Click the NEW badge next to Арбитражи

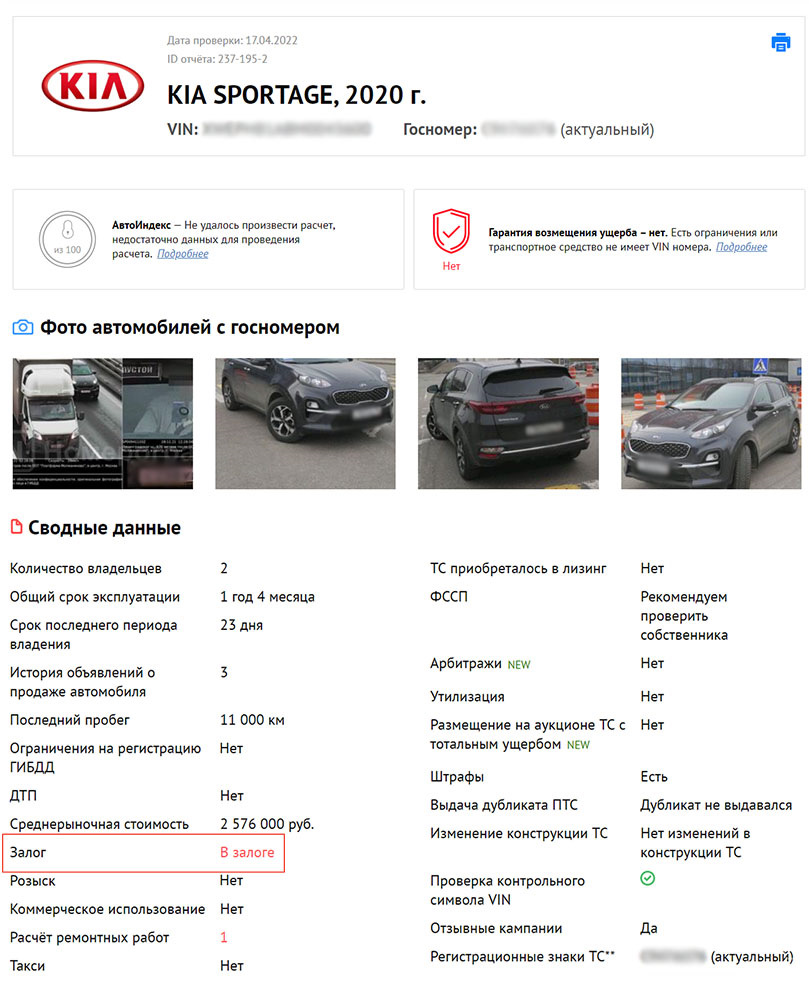[519, 664]
